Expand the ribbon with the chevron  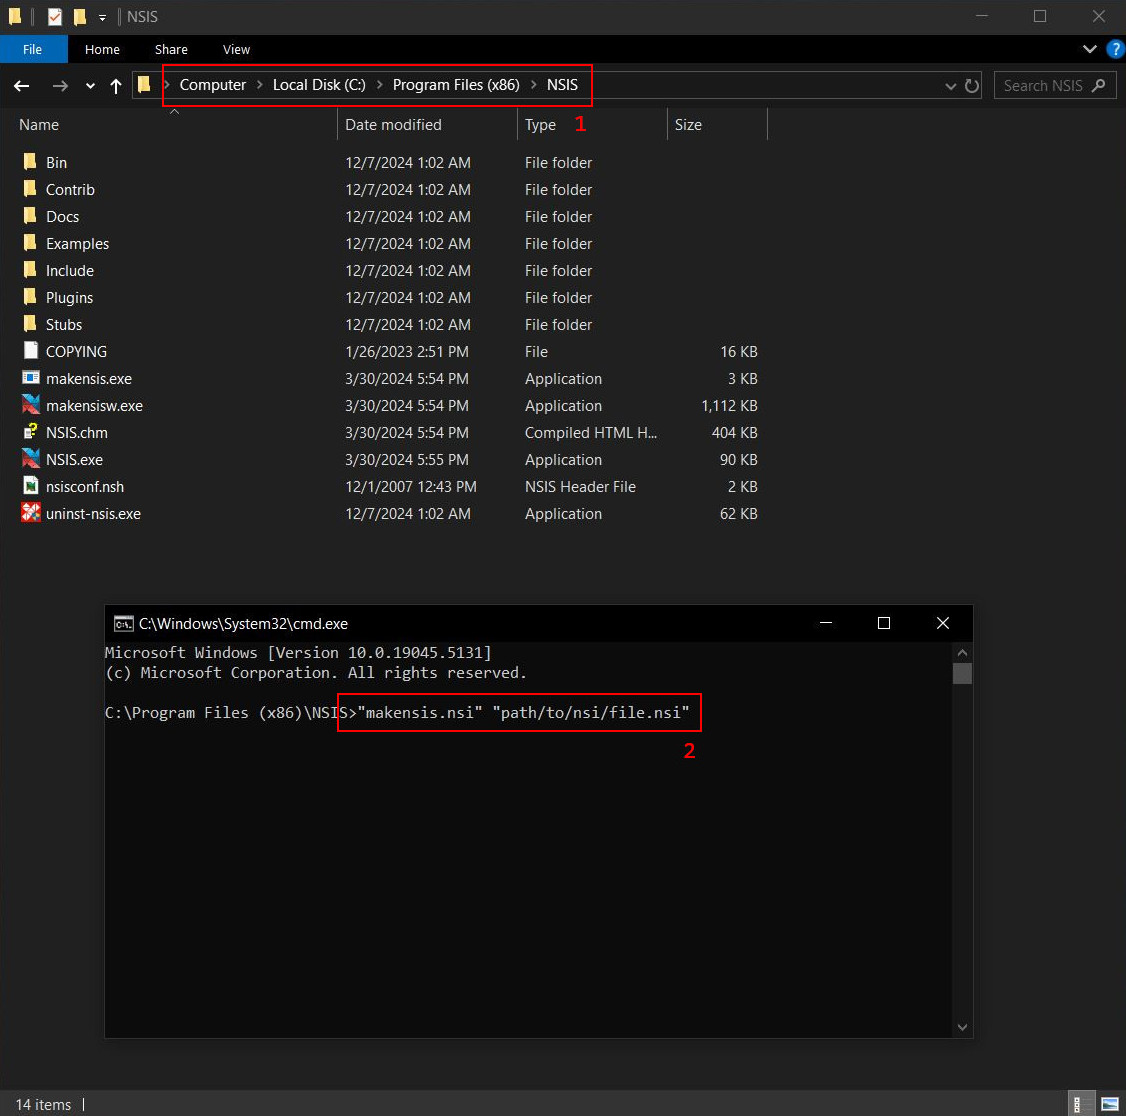point(1089,49)
